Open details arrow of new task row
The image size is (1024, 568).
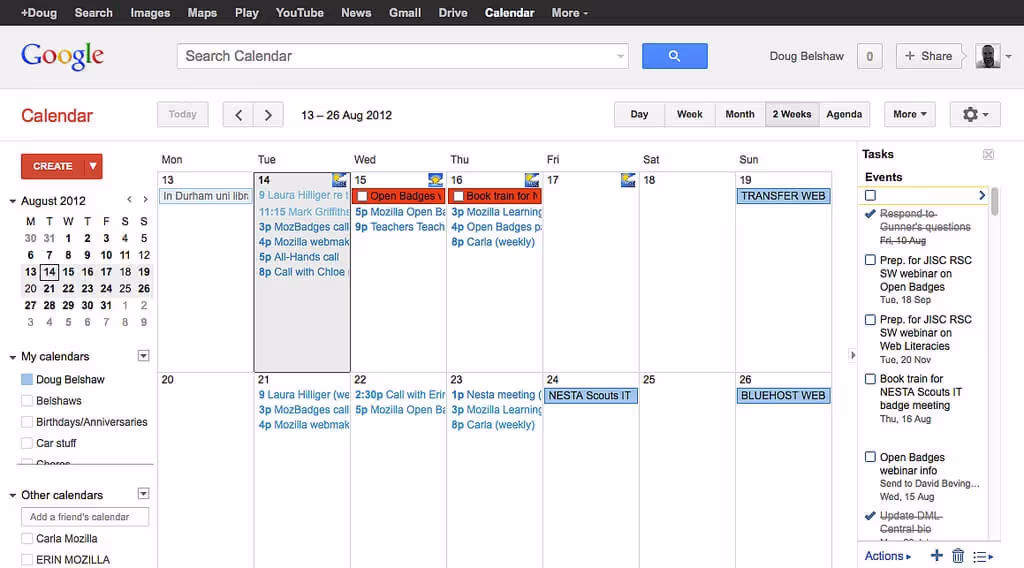(x=982, y=195)
